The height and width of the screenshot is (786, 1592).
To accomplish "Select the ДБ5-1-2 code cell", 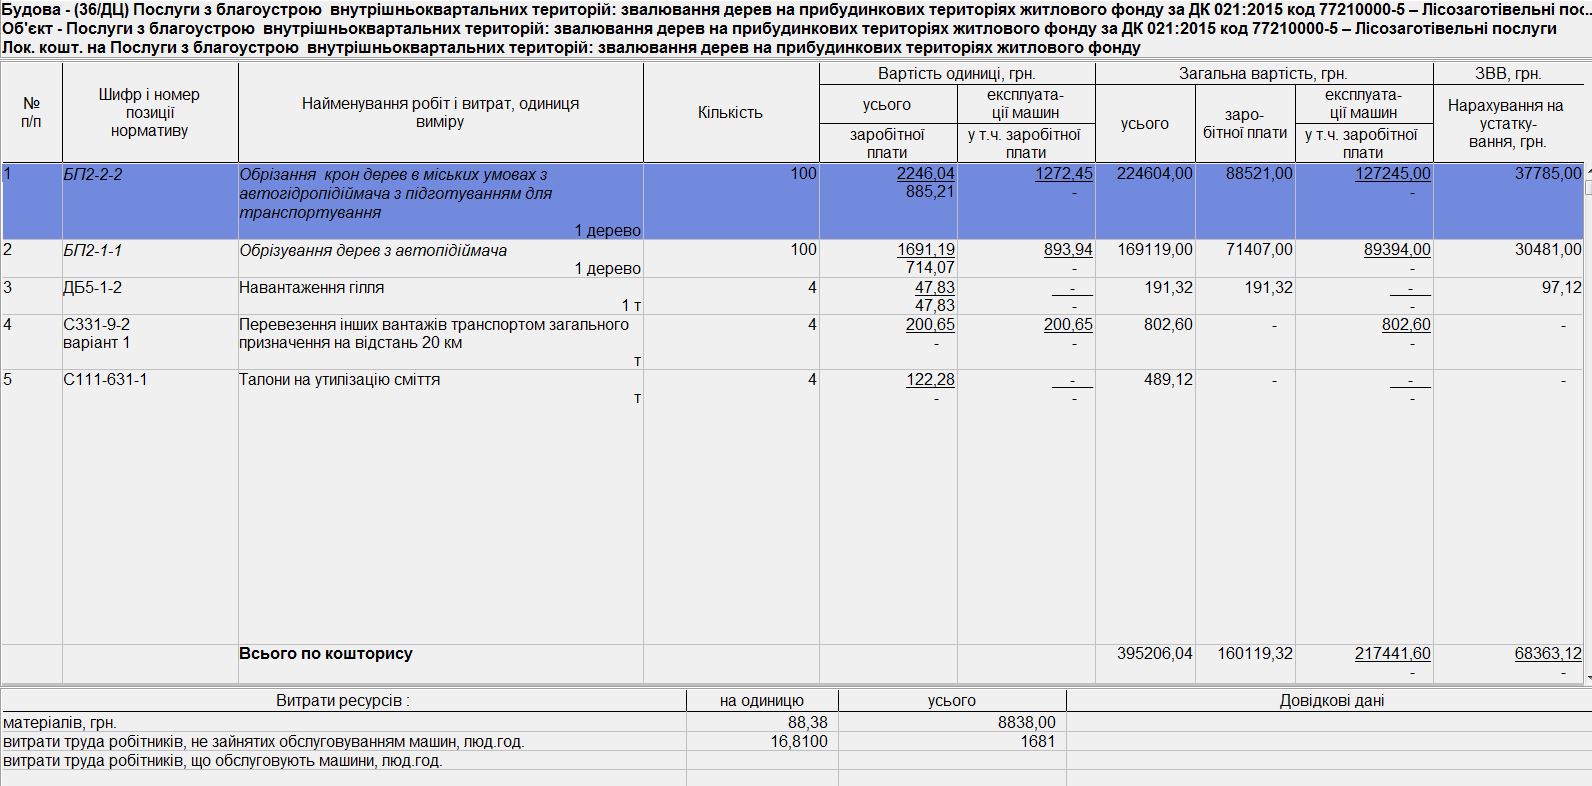I will point(93,288).
